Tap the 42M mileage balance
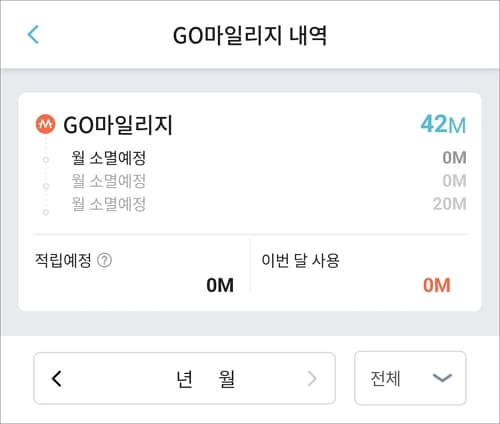500x424 pixels. (x=443, y=124)
